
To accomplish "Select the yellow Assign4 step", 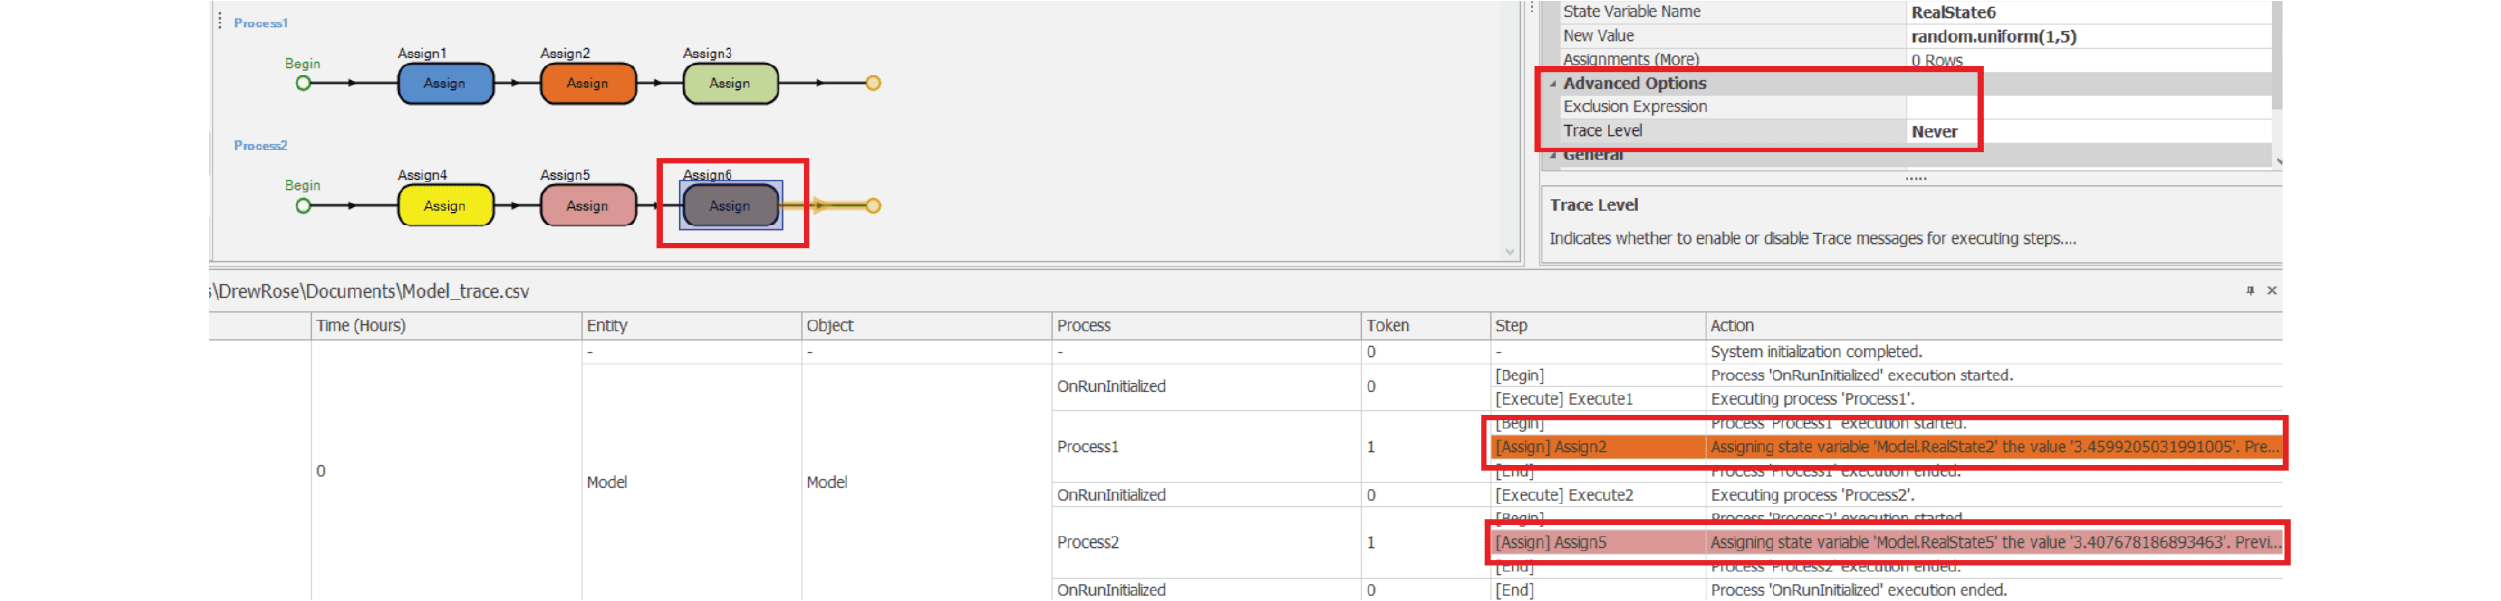I will click(x=445, y=206).
